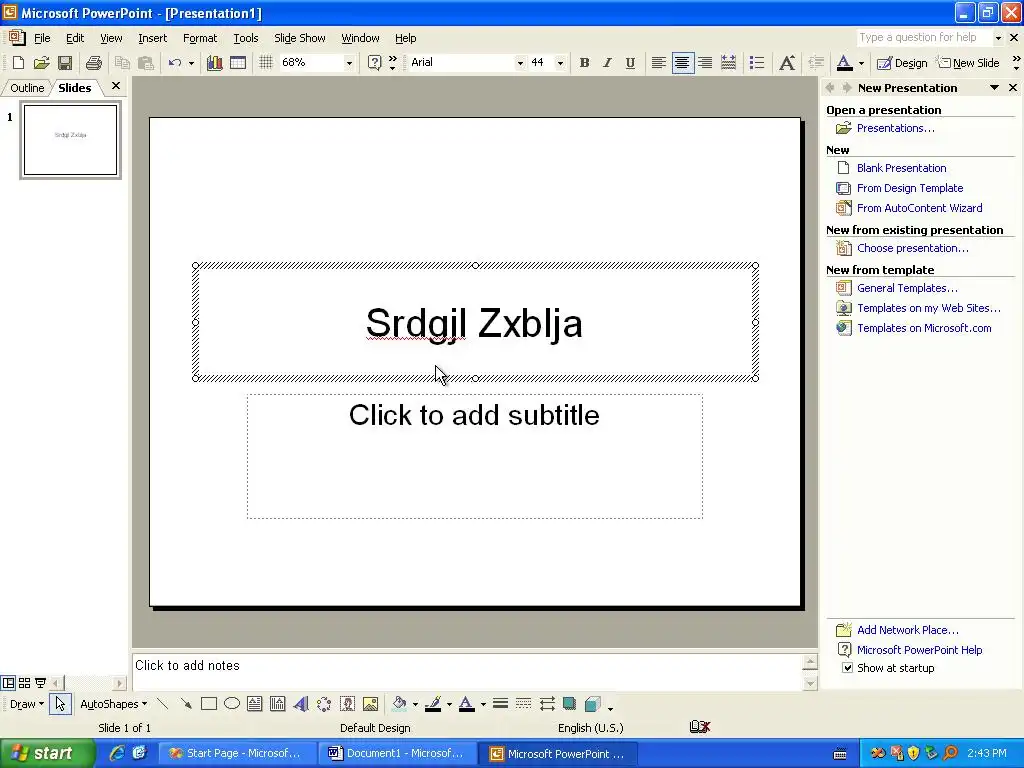Image resolution: width=1024 pixels, height=768 pixels.
Task: Open the New Presentation task pane dropdown
Action: coord(994,88)
